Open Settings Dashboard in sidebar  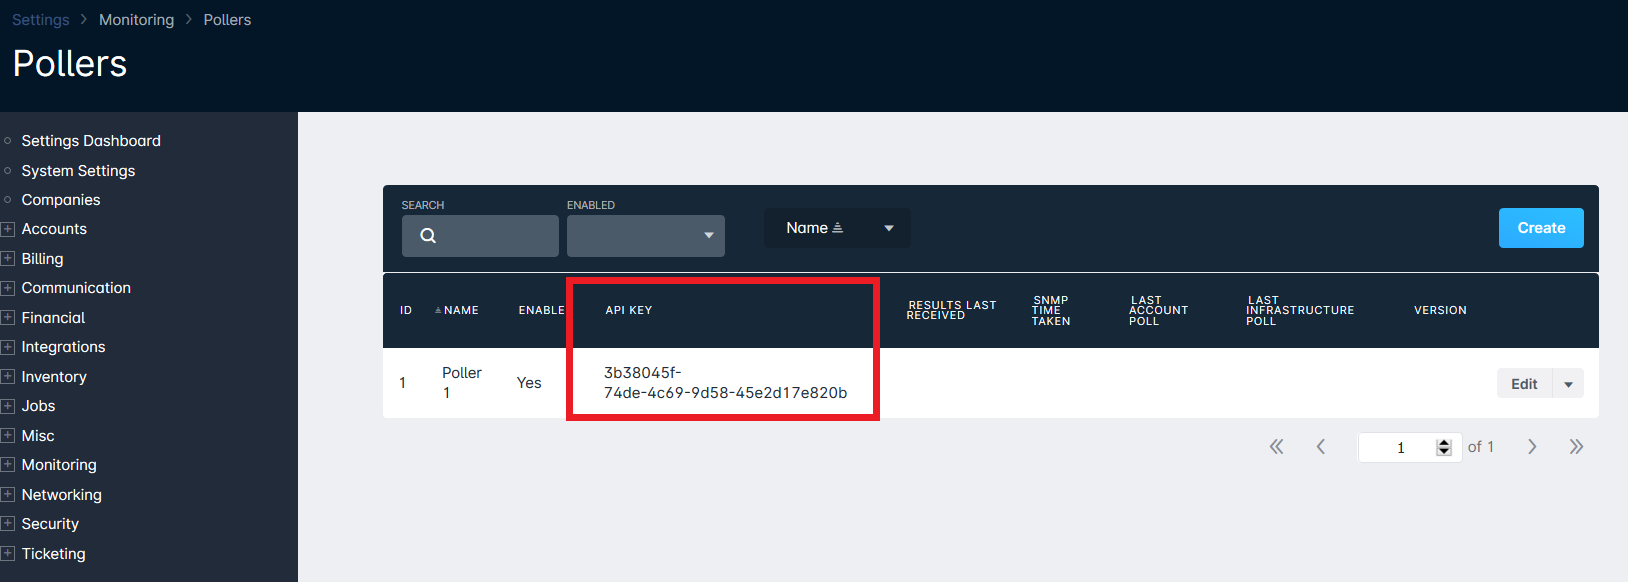pyautogui.click(x=91, y=141)
